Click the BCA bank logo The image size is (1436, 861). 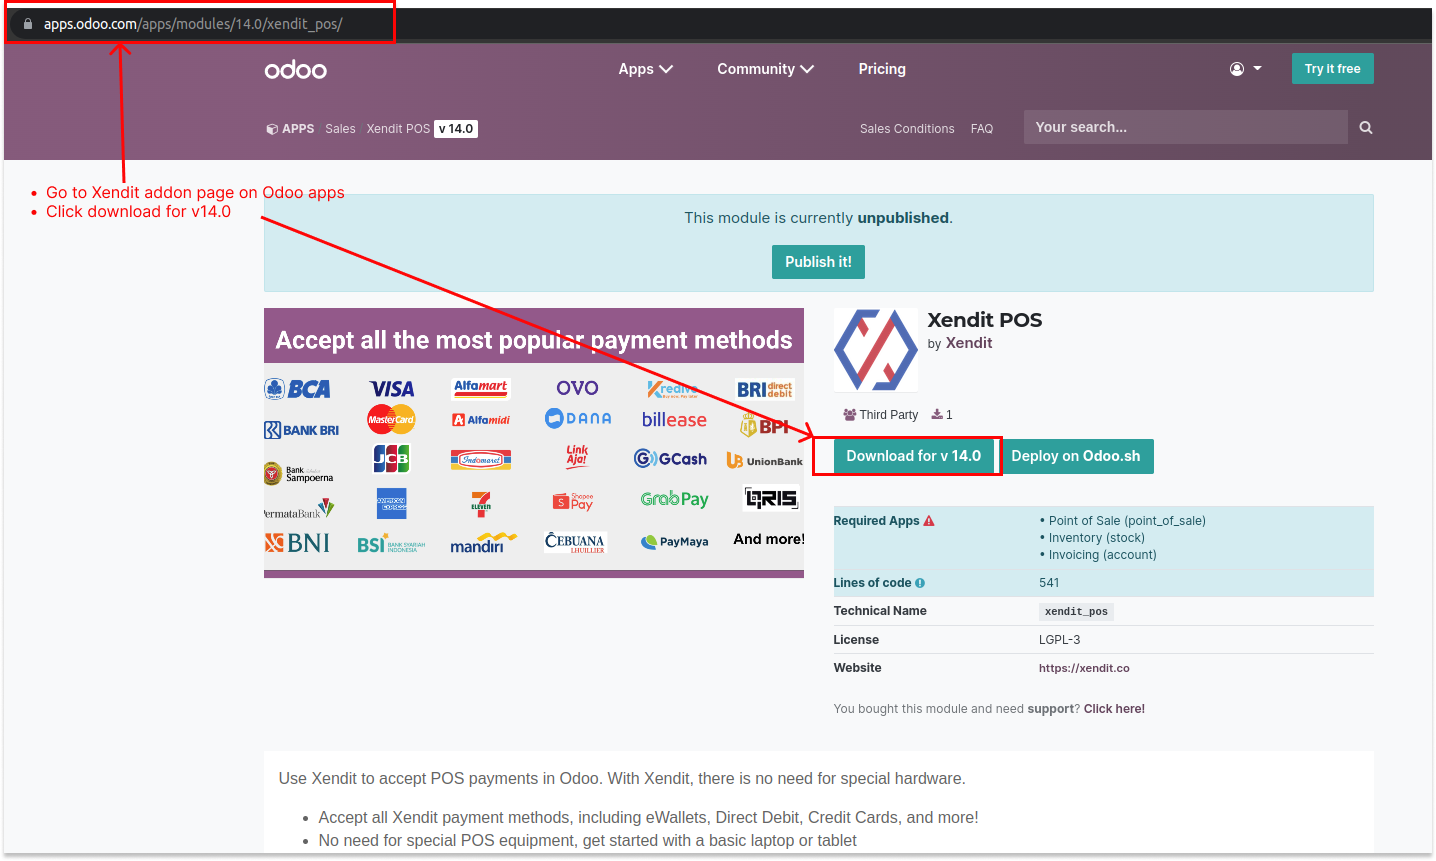click(298, 389)
